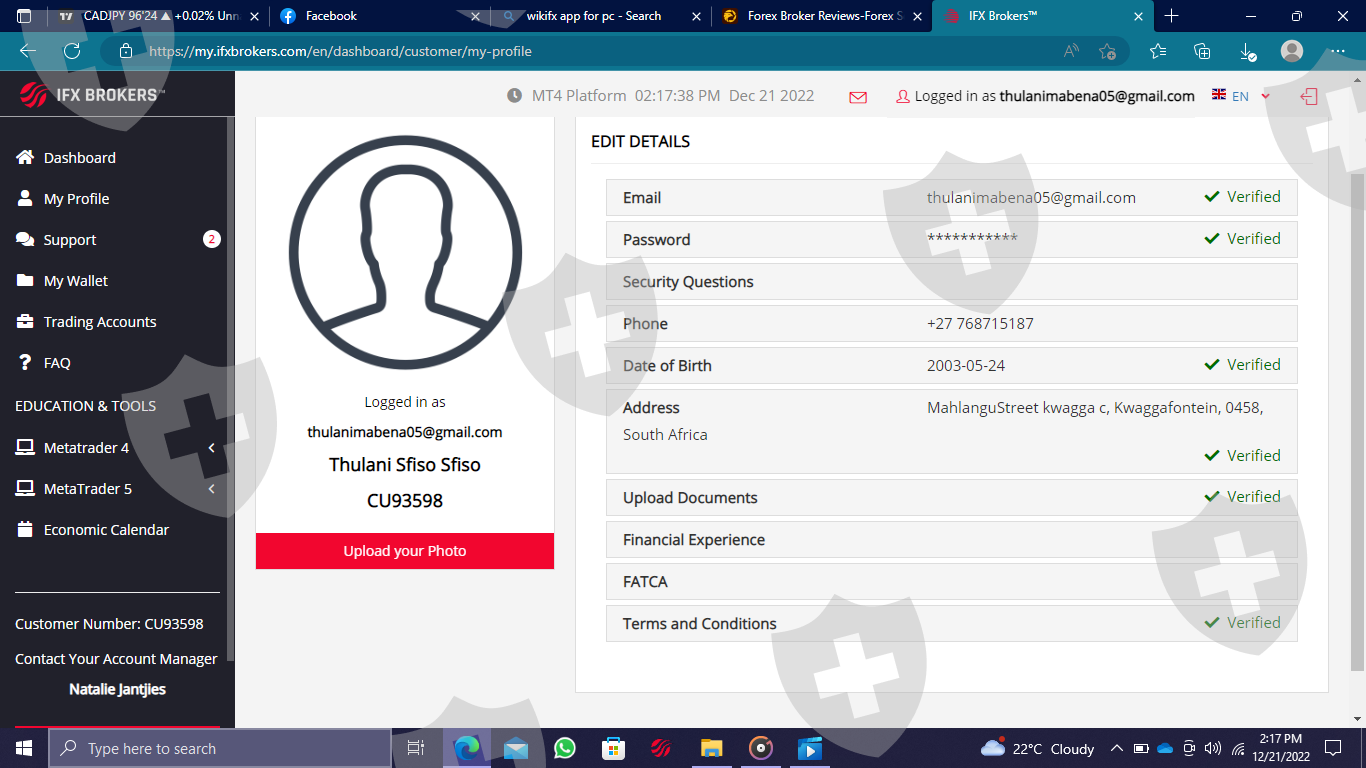Click the red logout icon in header

pos(1309,96)
